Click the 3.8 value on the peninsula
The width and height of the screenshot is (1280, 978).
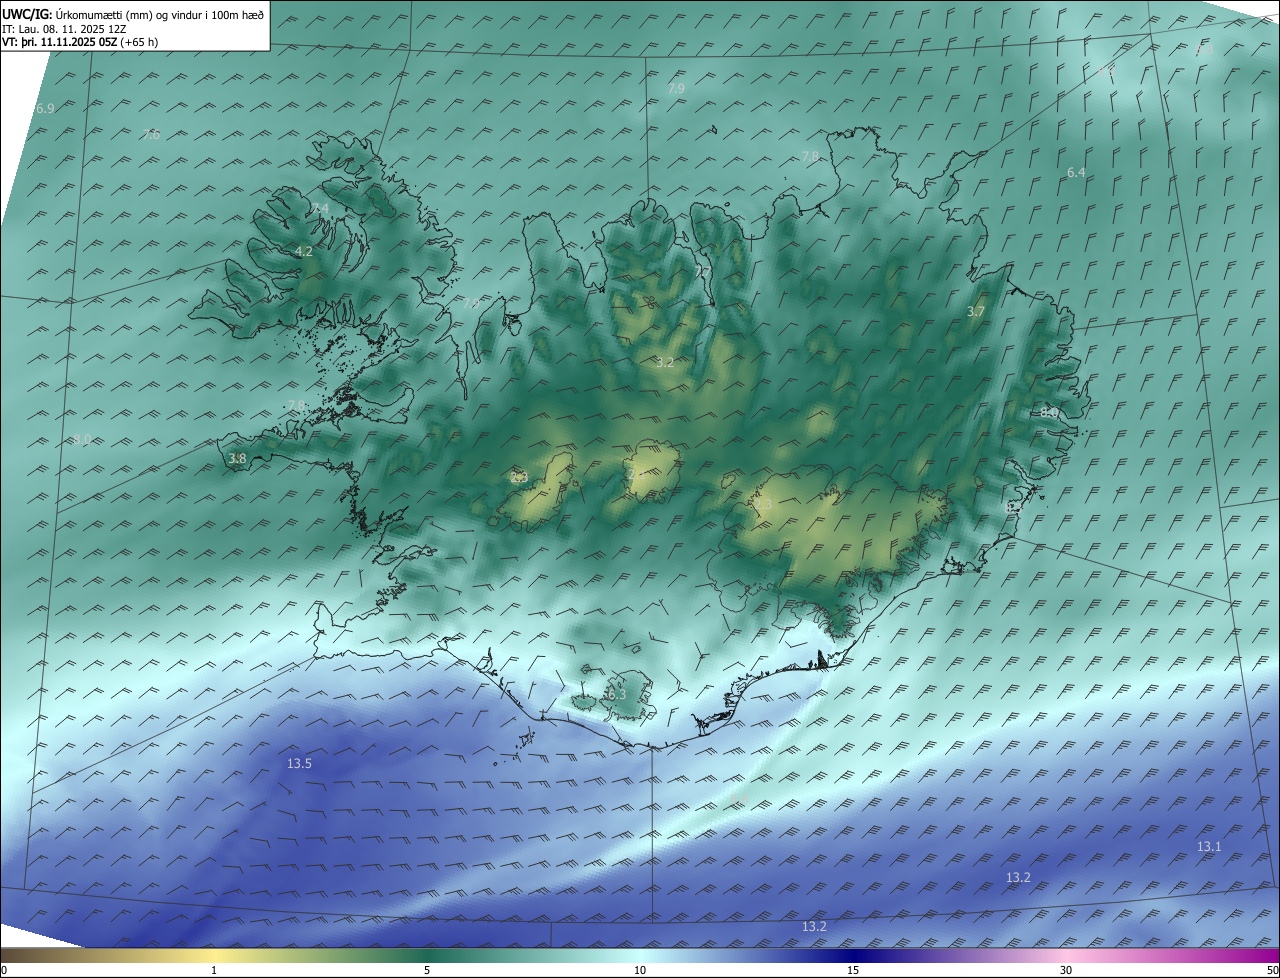(237, 459)
